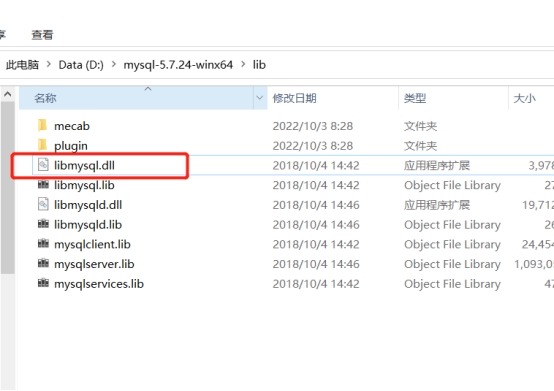Click the date of mysqlservices.lib row
Image resolution: width=554 pixels, height=391 pixels.
pyautogui.click(x=316, y=284)
